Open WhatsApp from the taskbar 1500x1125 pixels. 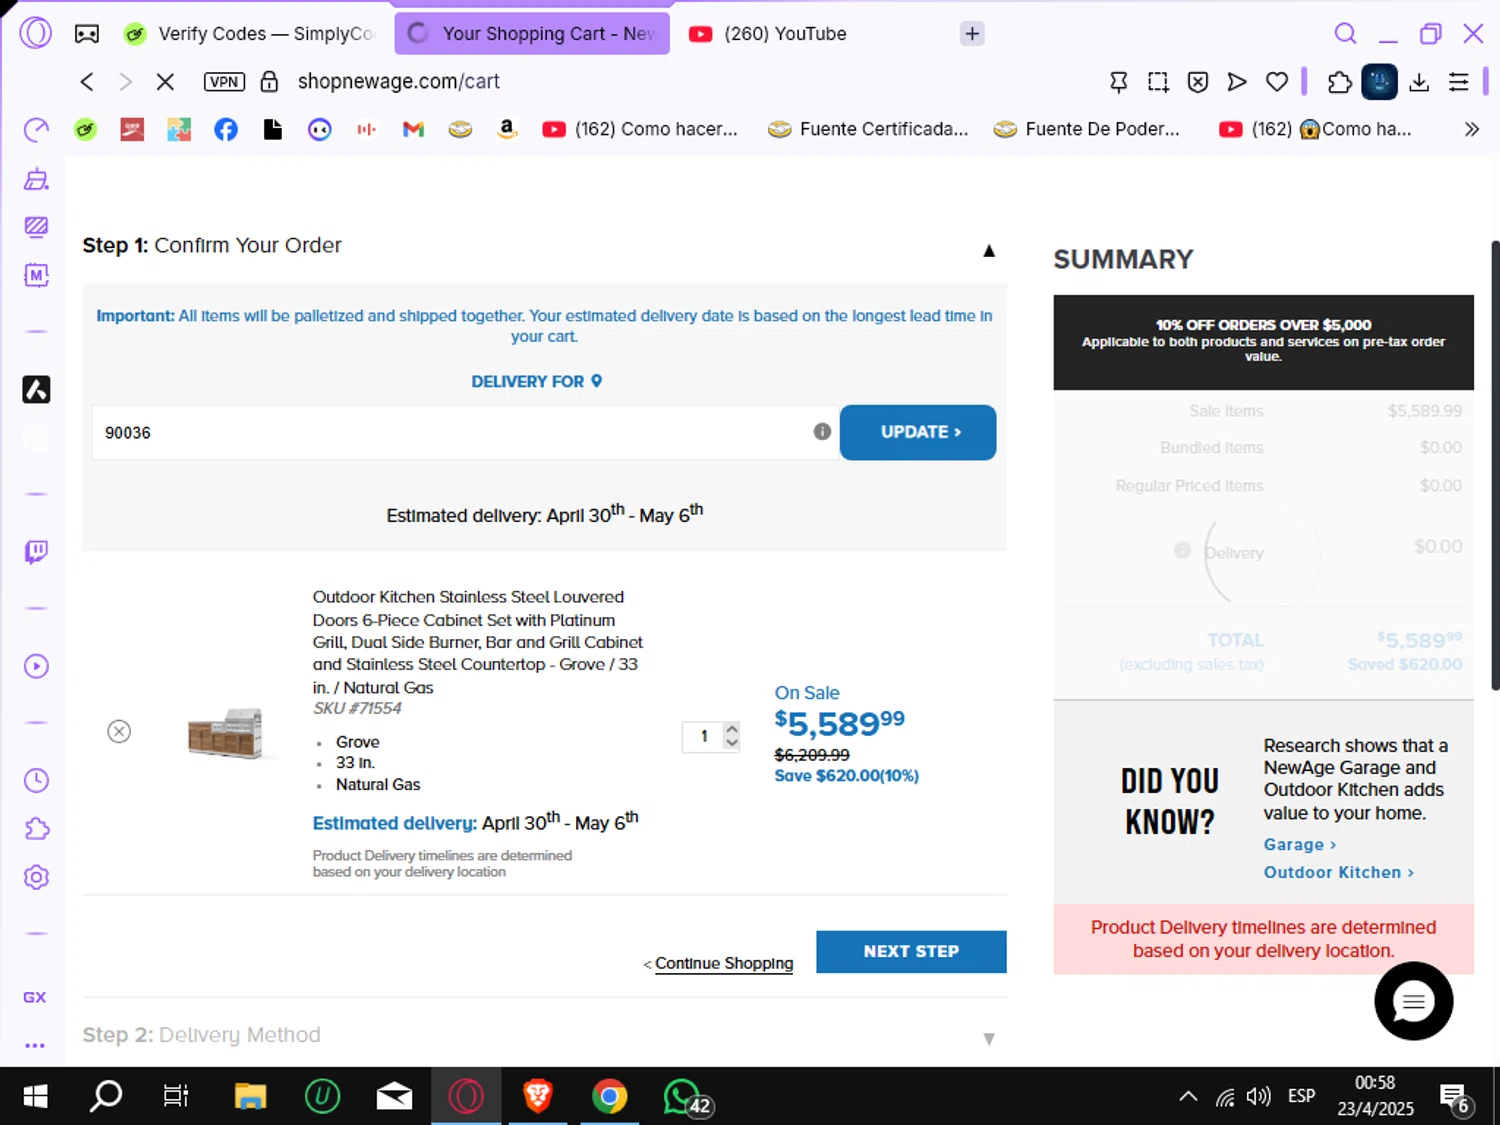tap(684, 1097)
